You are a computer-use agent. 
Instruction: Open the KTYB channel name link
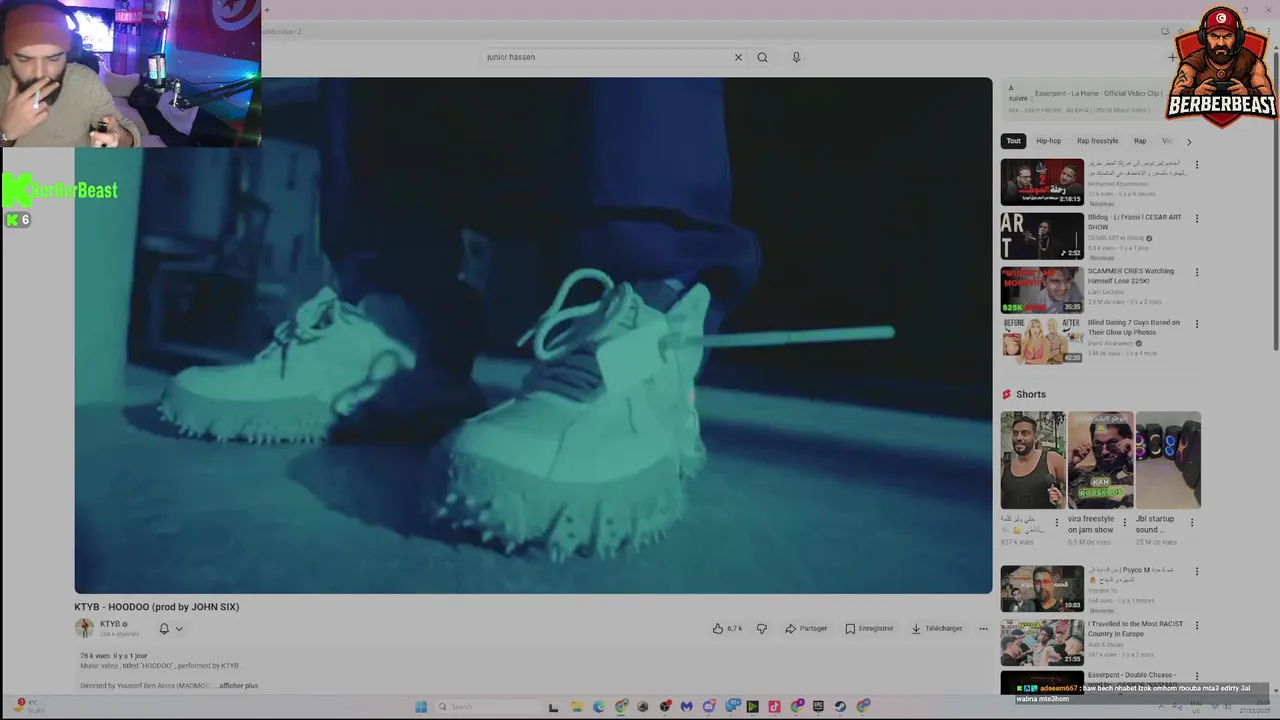click(x=111, y=624)
